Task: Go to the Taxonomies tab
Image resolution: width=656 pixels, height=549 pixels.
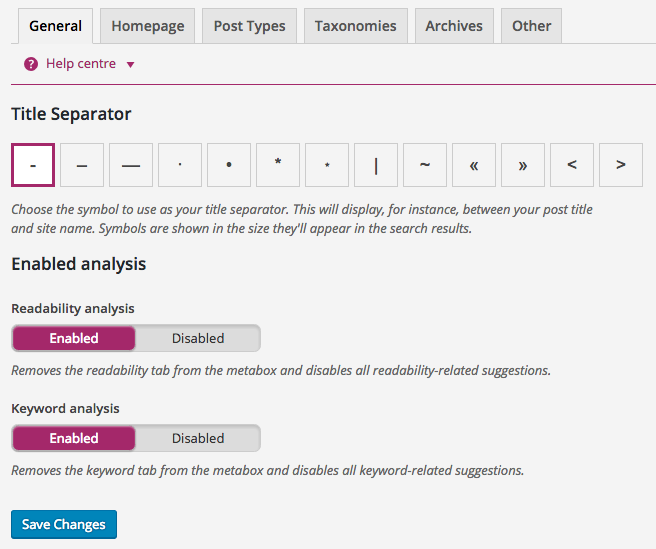Action: tap(355, 26)
